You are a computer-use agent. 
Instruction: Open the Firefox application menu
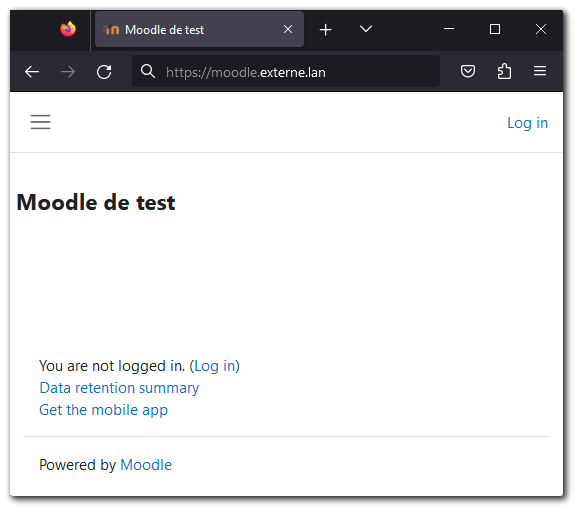[540, 71]
